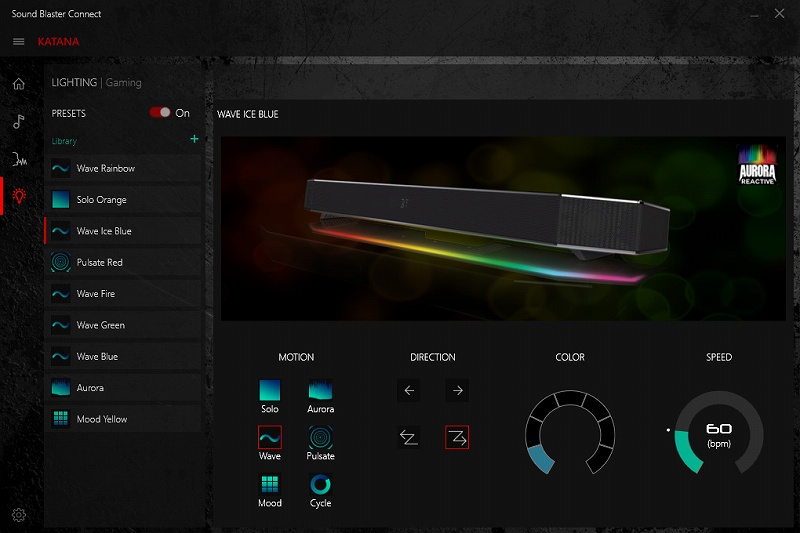800x533 pixels.
Task: Select the Wave Green preset
Action: click(123, 325)
